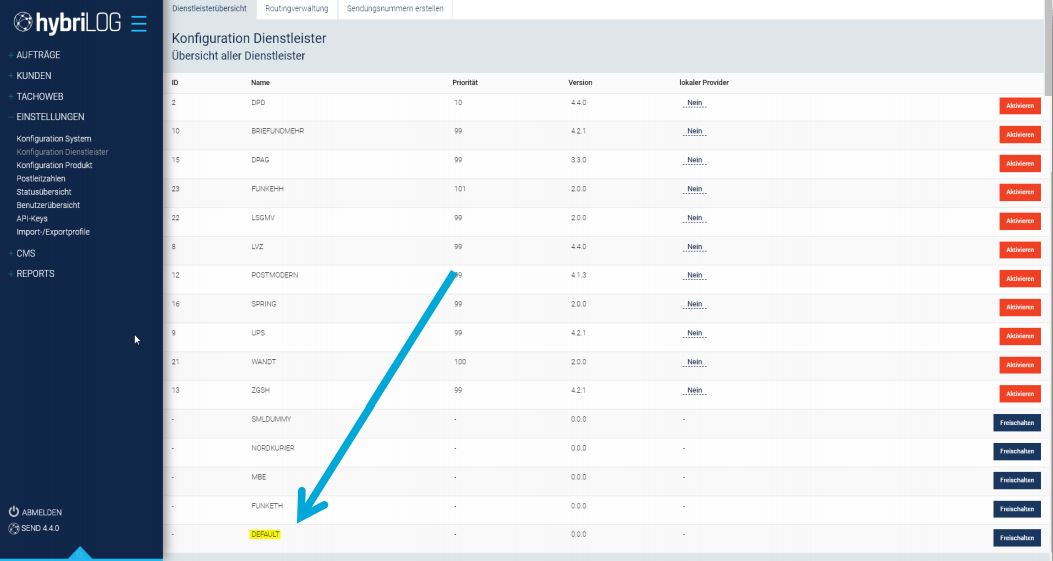Viewport: 1053px width, 561px height.
Task: Click Freischalten for SMLDUMMY
Action: (x=1017, y=423)
